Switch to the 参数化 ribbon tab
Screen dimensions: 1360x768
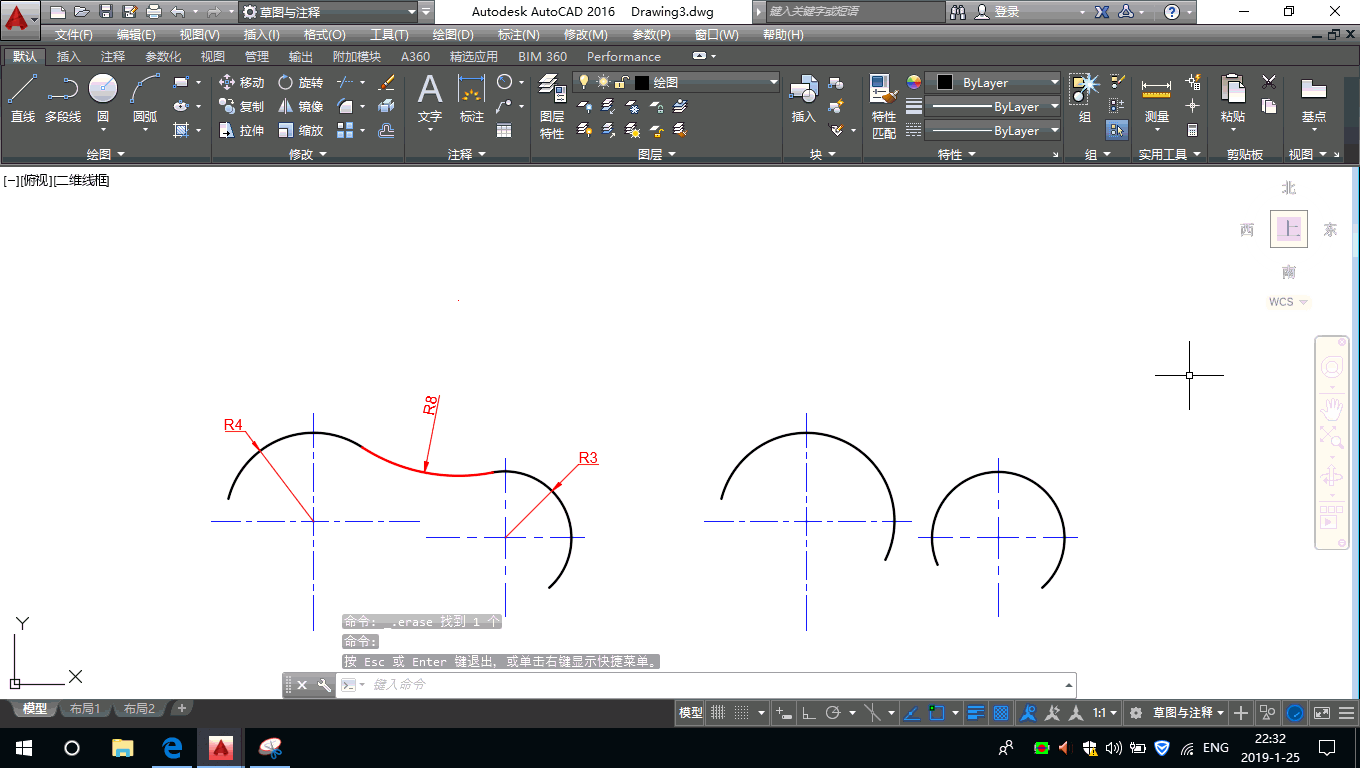[164, 57]
